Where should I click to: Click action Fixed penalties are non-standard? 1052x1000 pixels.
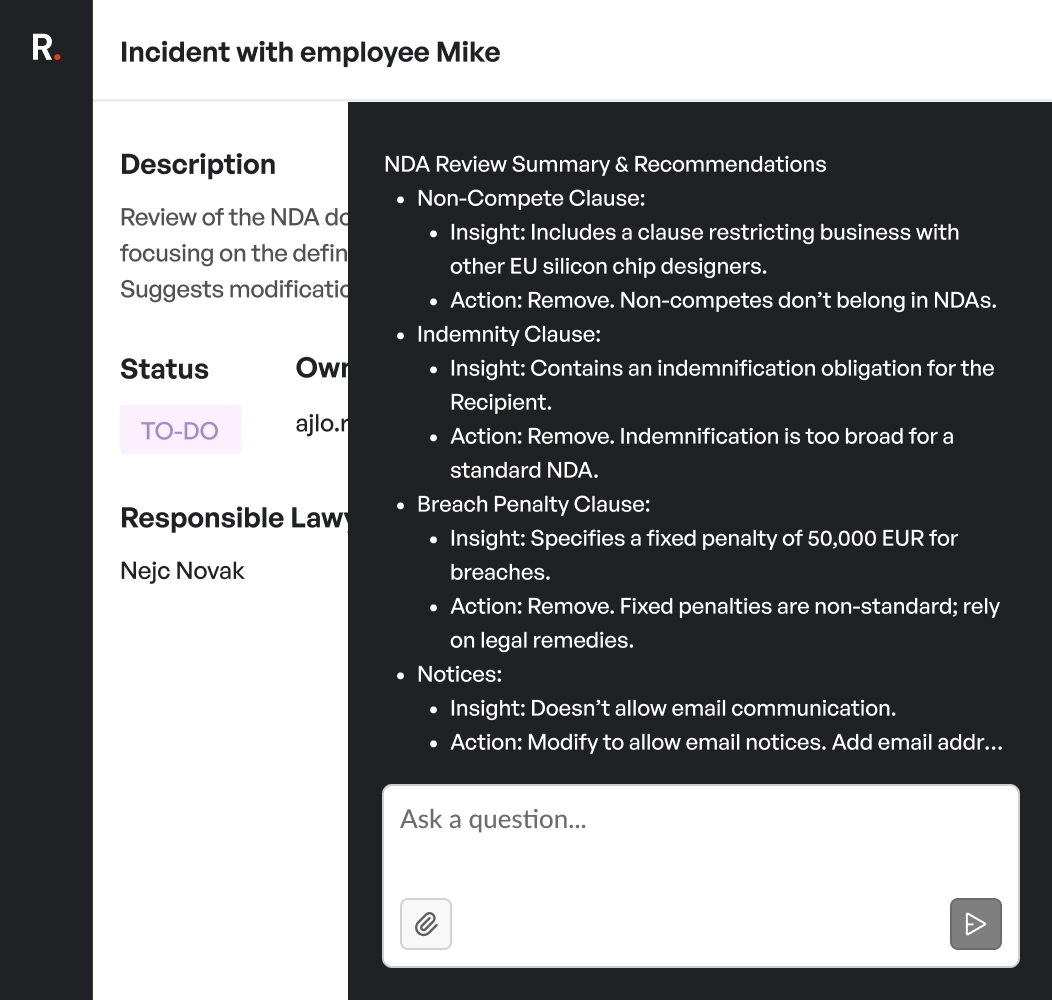[x=725, y=623]
